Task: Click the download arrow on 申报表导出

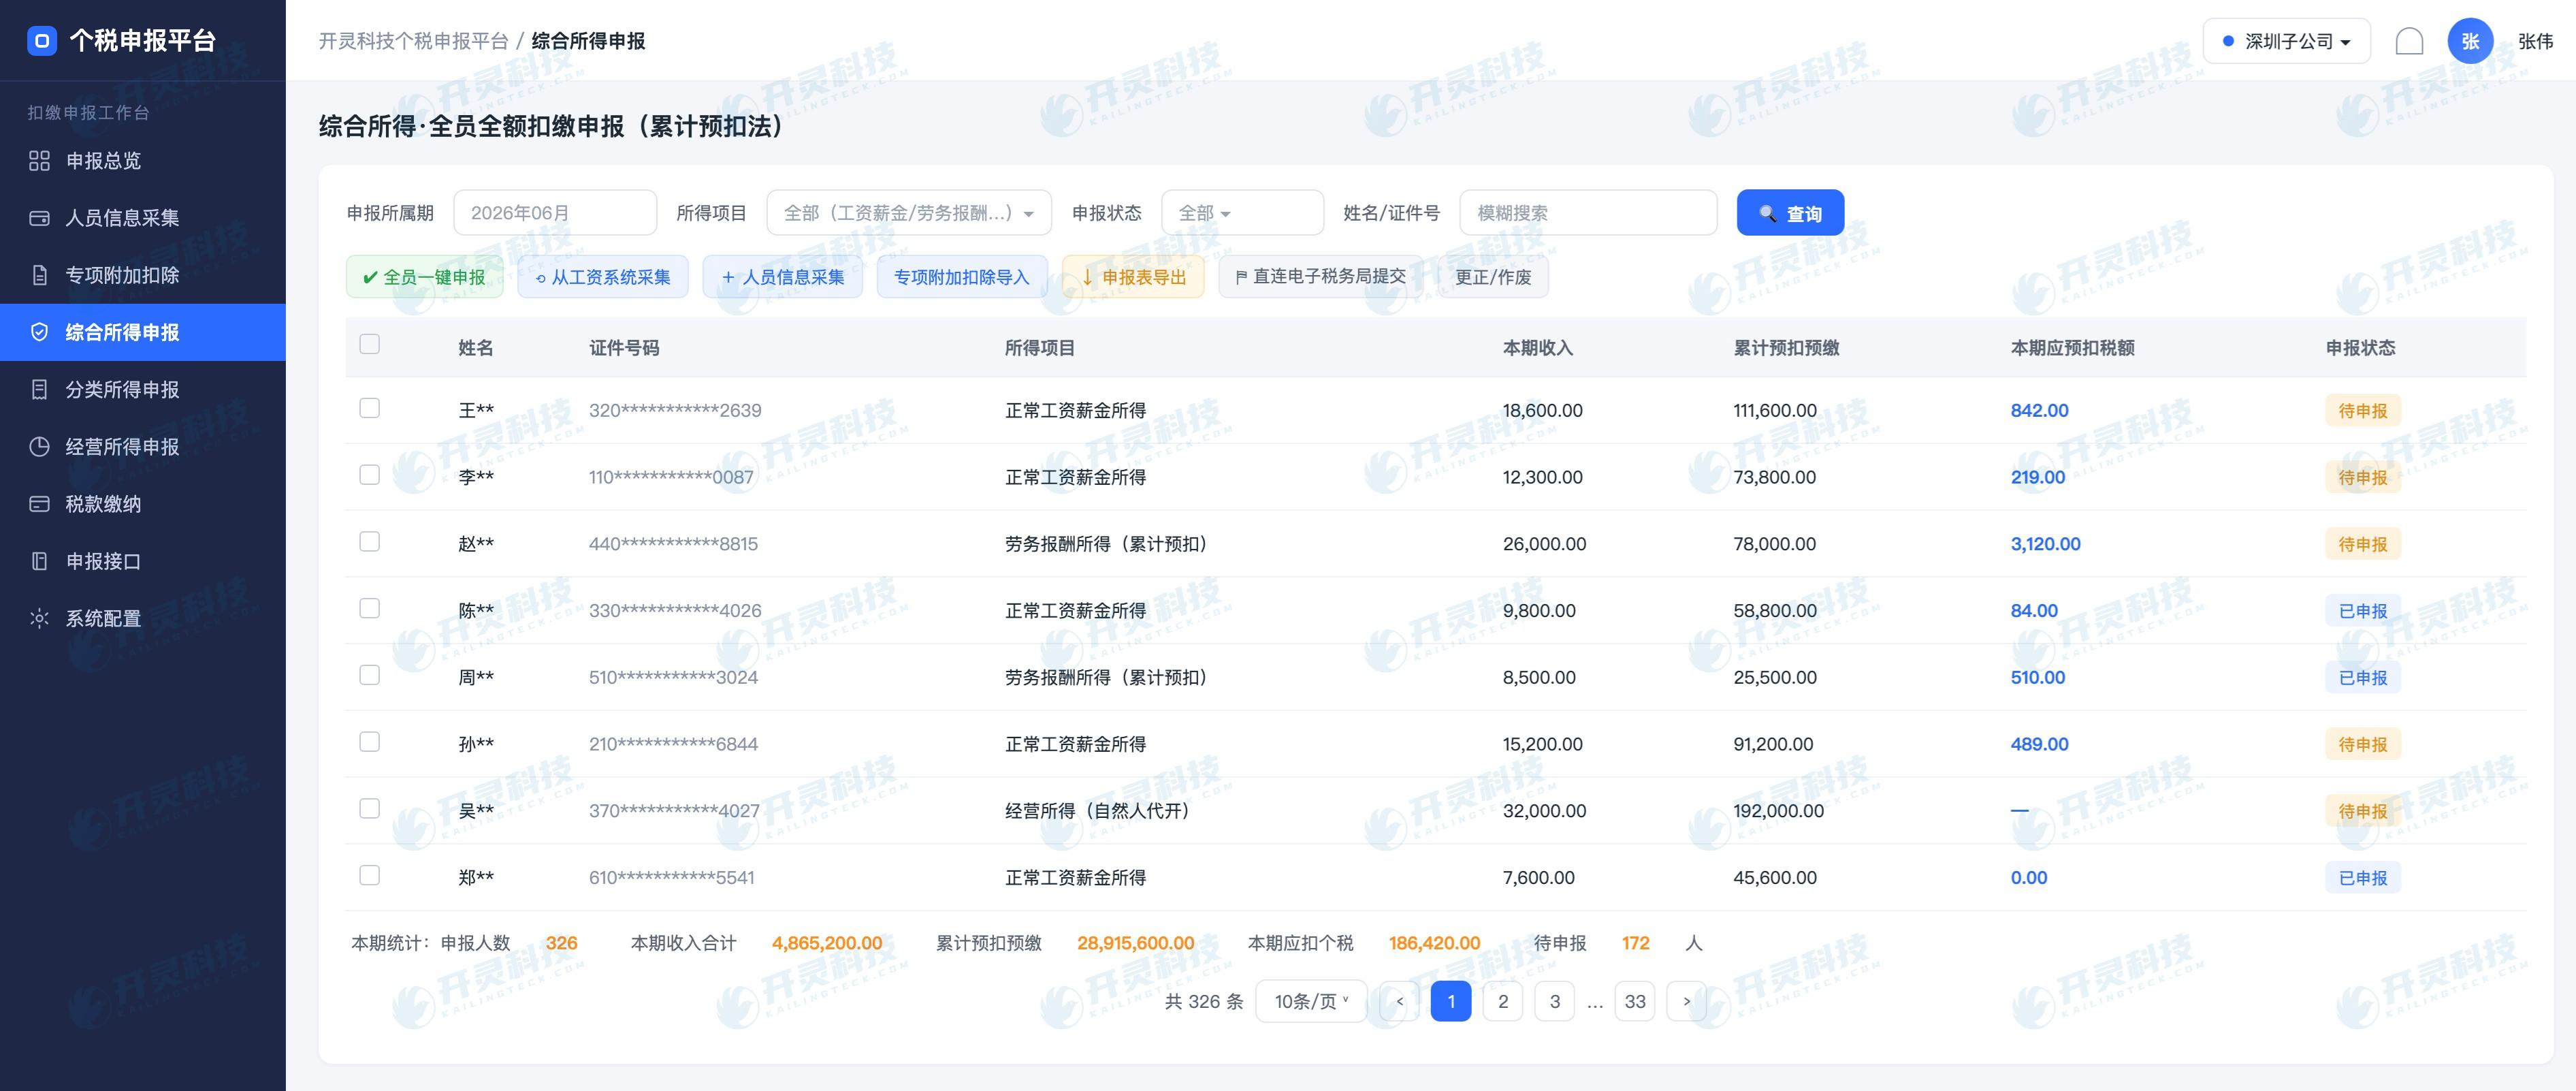Action: 1087,277
